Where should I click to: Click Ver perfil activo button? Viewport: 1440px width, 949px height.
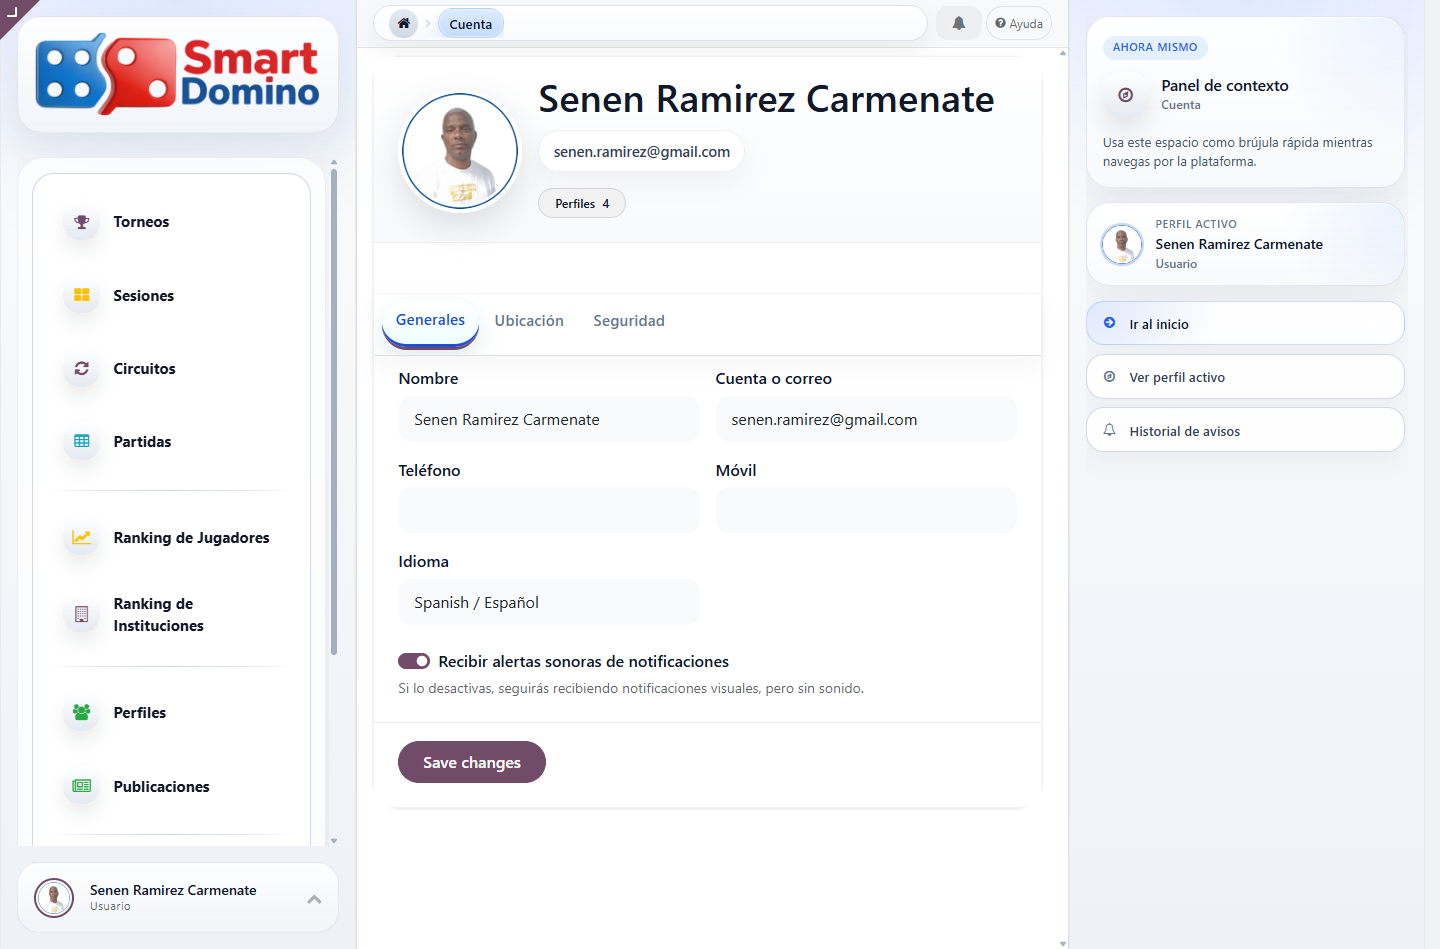coord(1245,377)
